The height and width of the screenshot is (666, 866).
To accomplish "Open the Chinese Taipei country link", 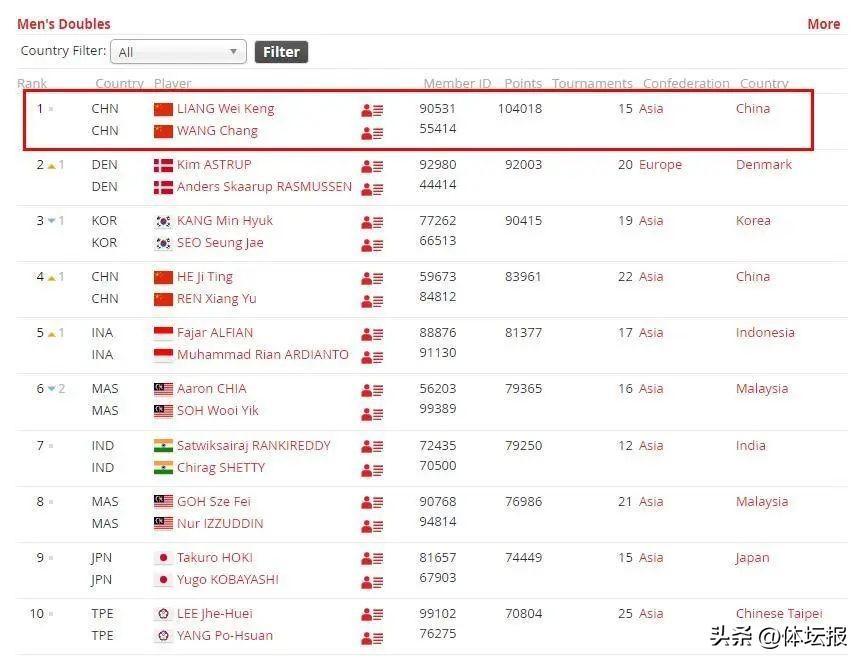I will pos(778,614).
